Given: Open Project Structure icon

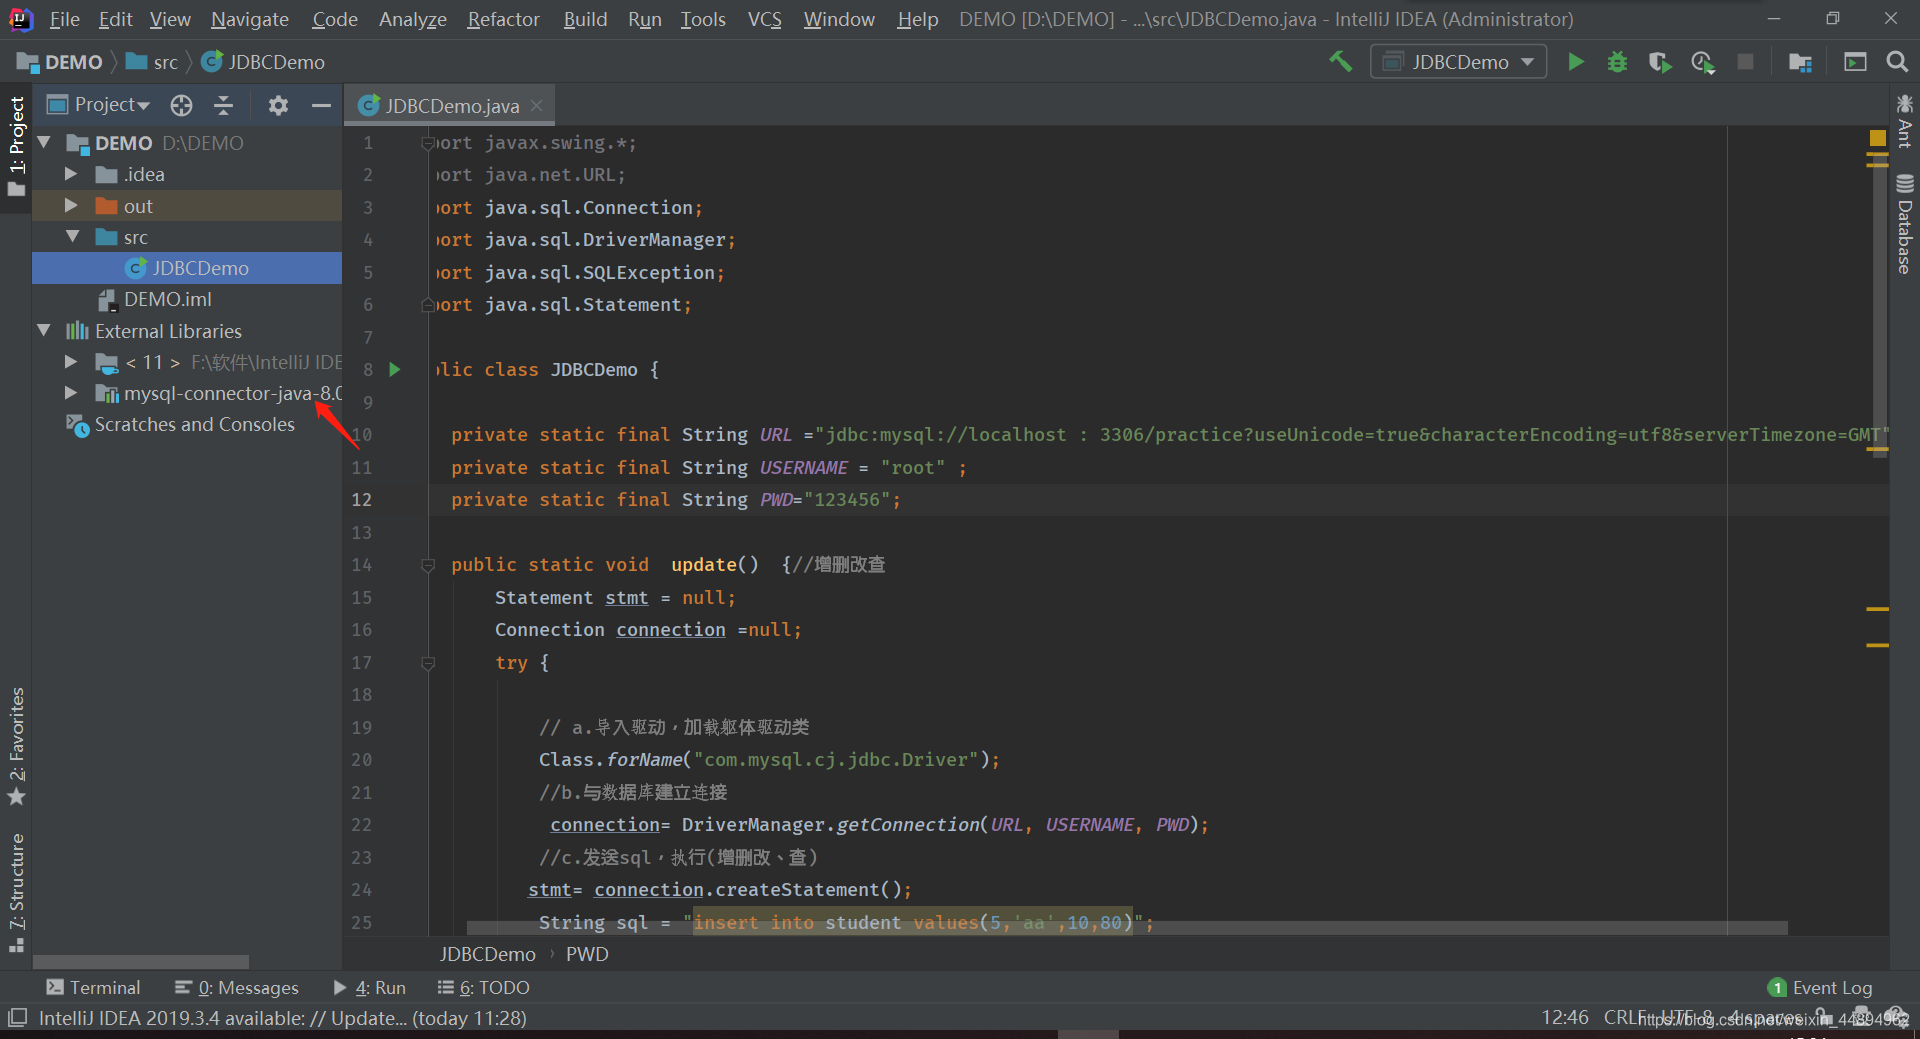Looking at the screenshot, I should (1800, 62).
